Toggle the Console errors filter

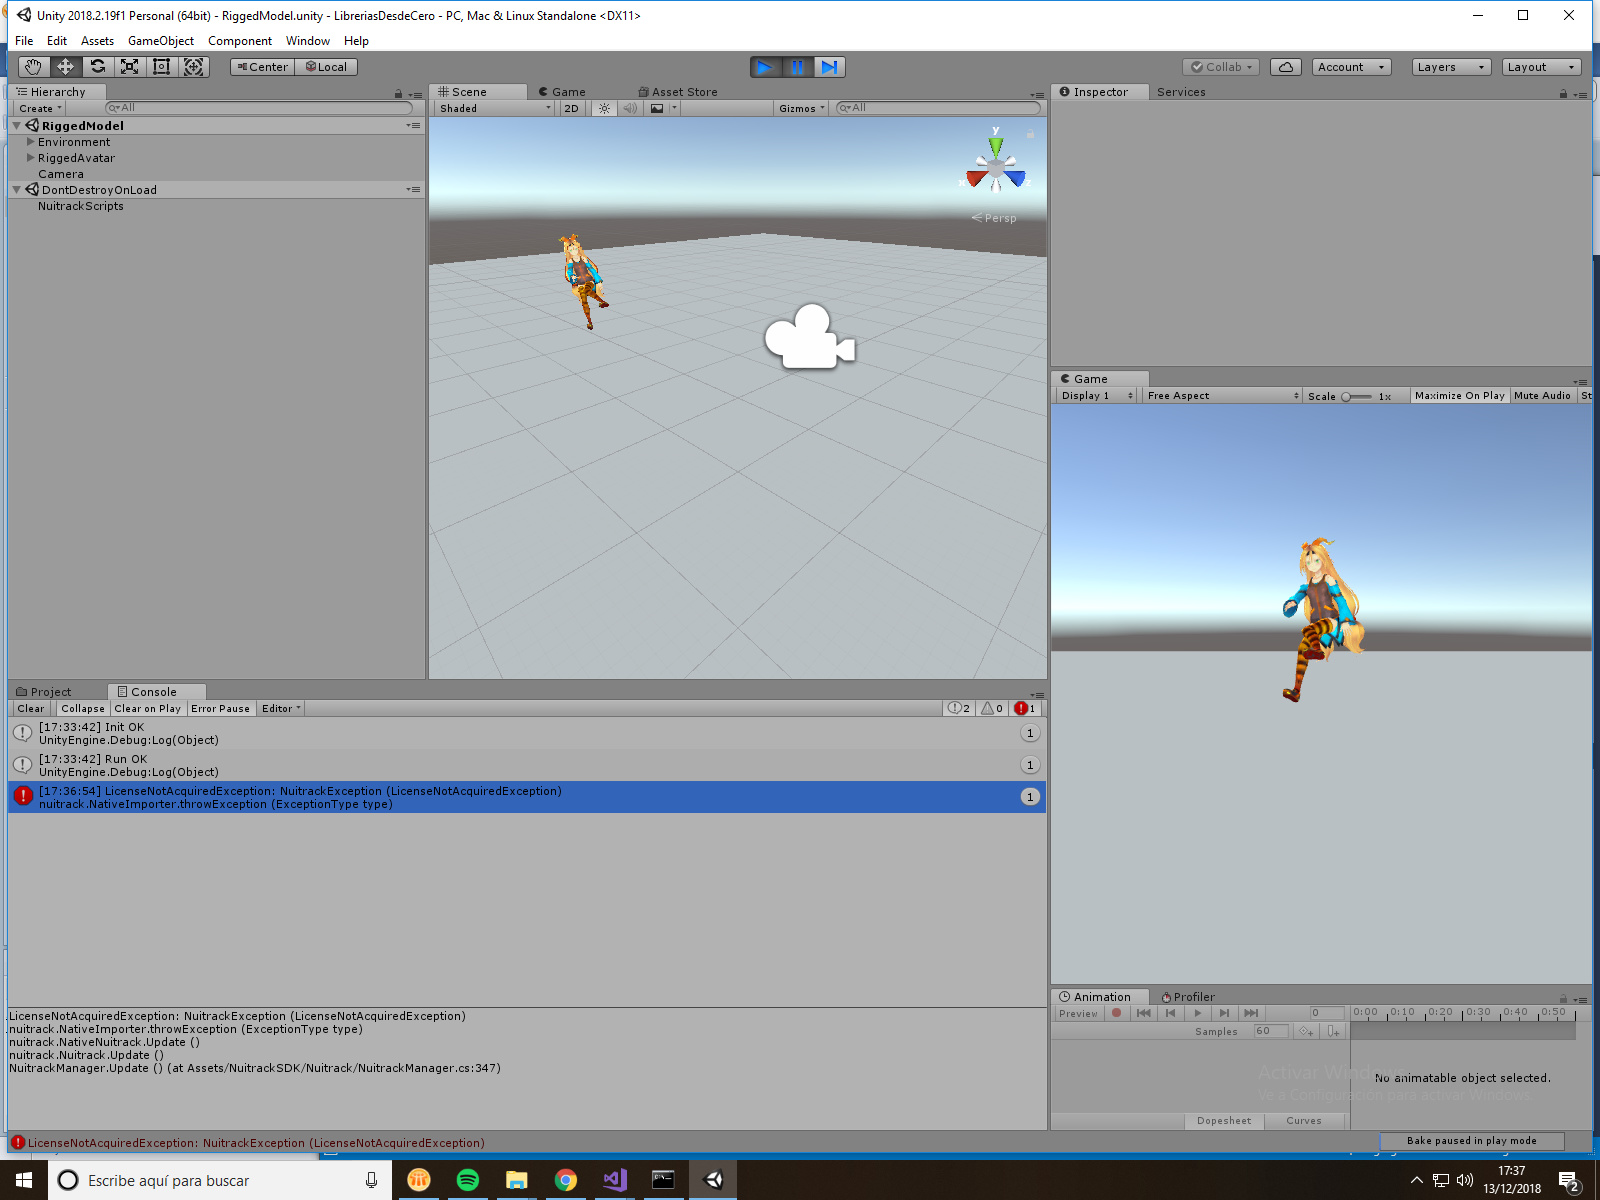pyautogui.click(x=1025, y=708)
